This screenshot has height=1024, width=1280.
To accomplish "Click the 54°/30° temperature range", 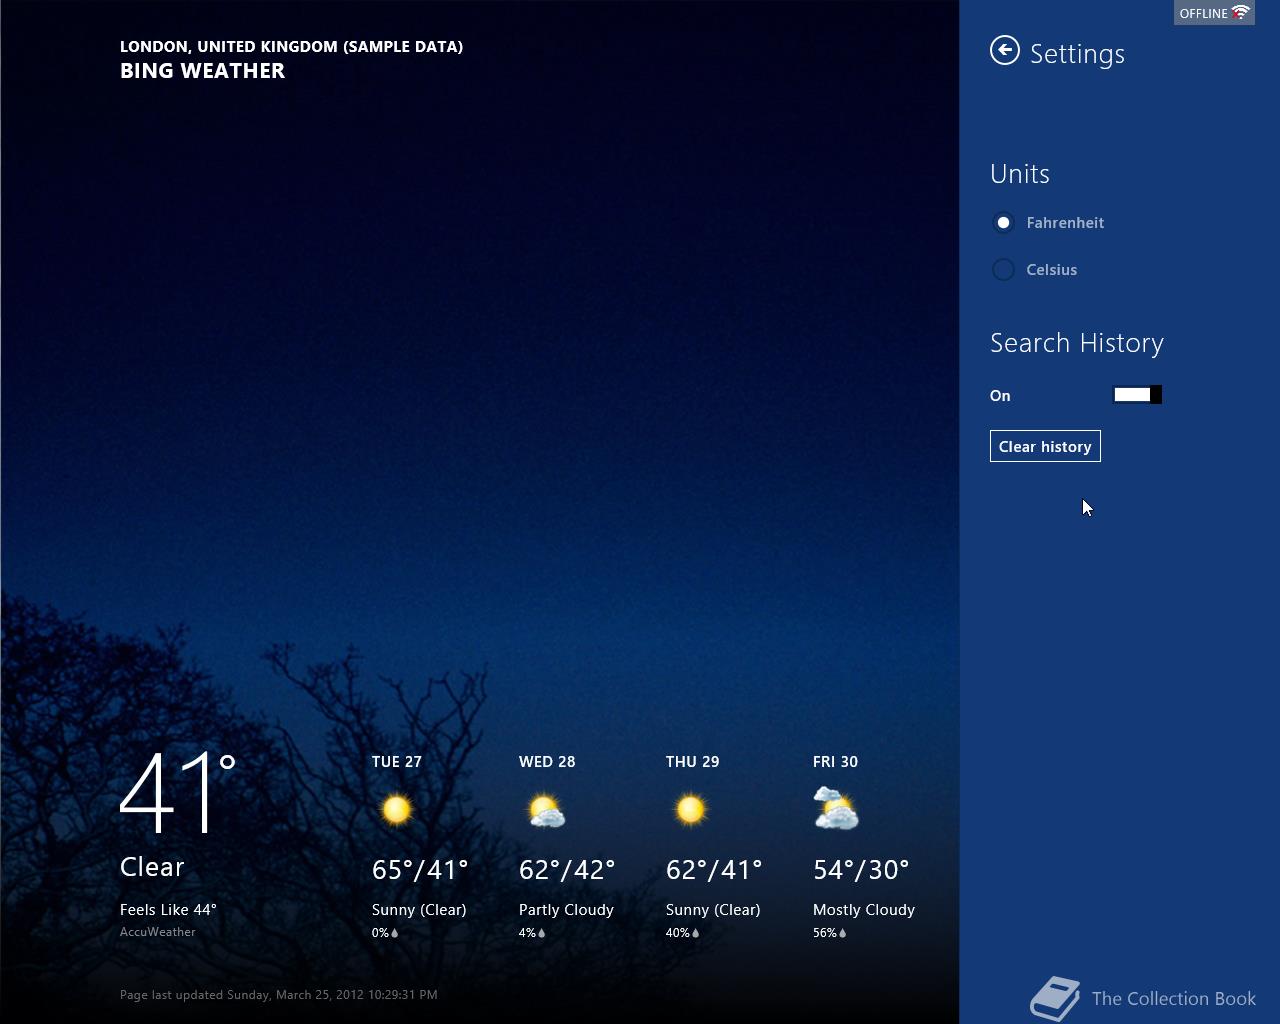I will 861,870.
